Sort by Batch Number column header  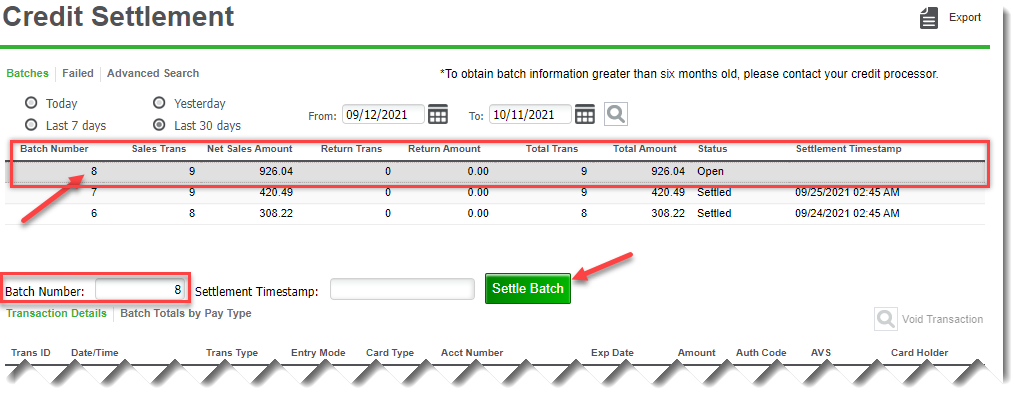(x=55, y=149)
